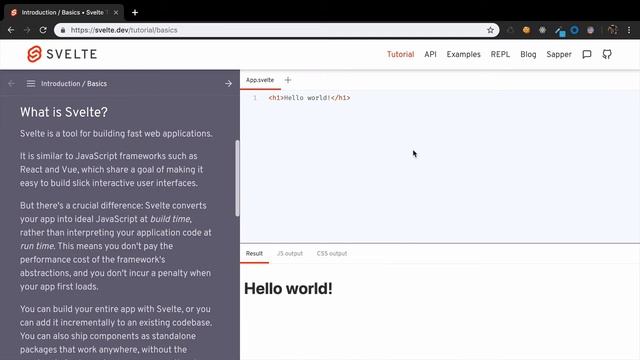The width and height of the screenshot is (640, 360).
Task: Click the browser forward arrow
Action: 27,30
